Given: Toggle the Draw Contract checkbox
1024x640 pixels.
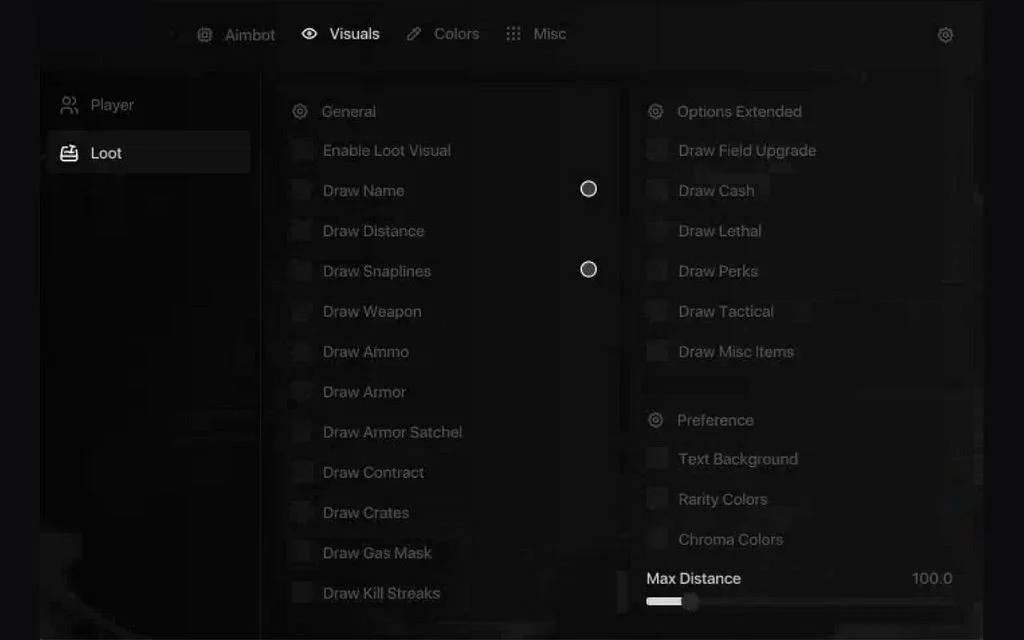Looking at the screenshot, I should (x=302, y=472).
